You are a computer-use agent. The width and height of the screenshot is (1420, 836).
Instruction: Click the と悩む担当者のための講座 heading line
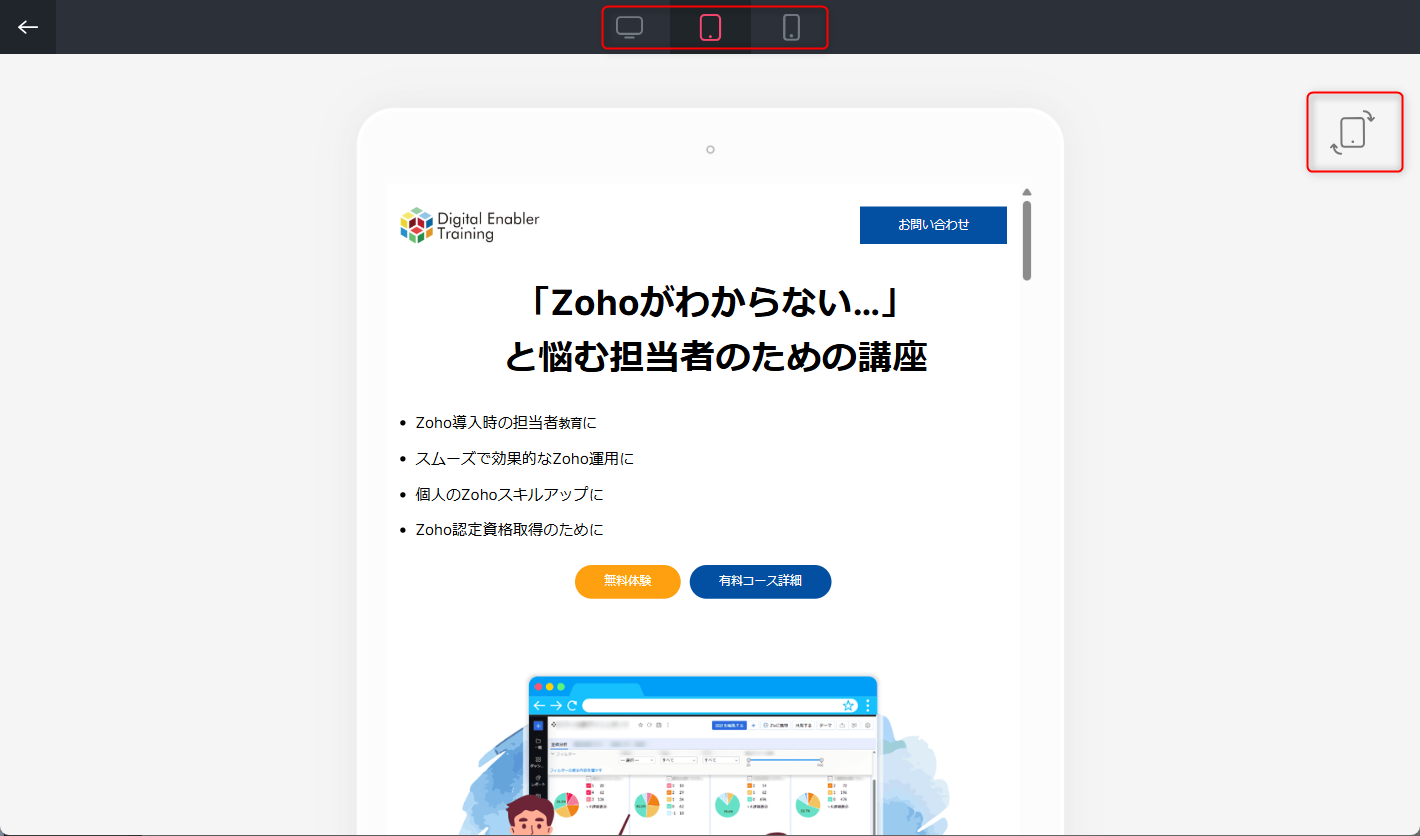click(x=716, y=357)
